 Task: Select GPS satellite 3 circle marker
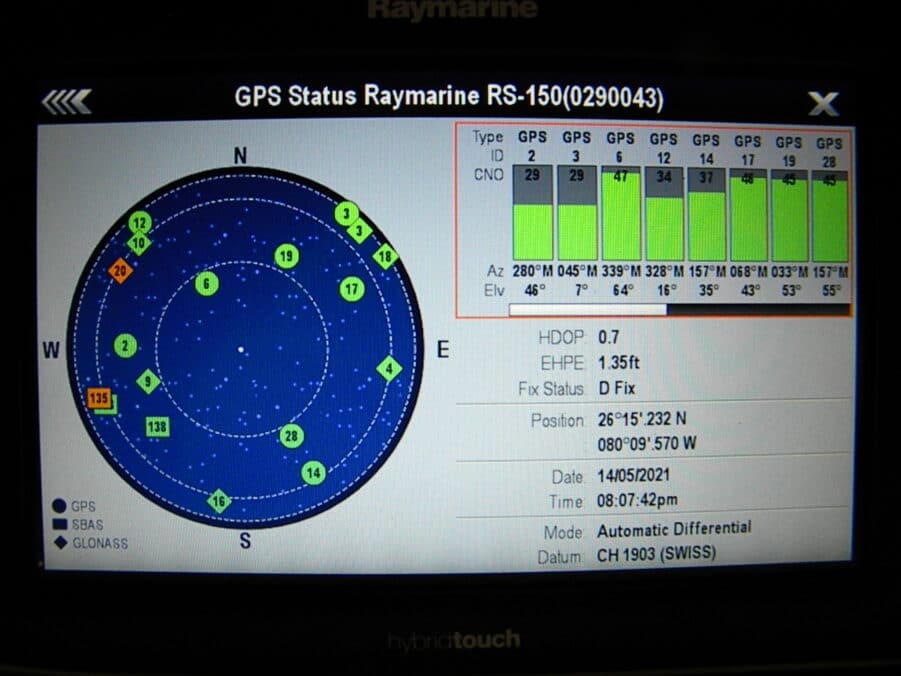click(346, 214)
